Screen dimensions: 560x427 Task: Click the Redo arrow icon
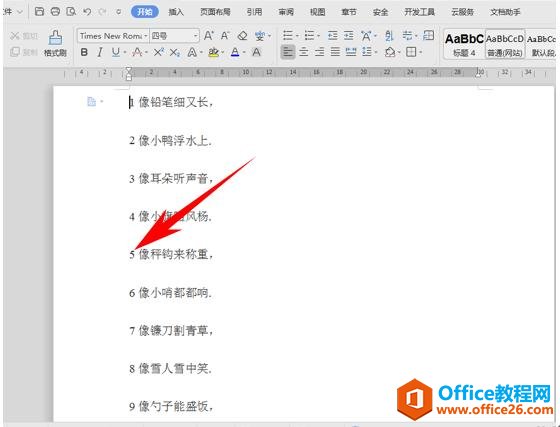[x=102, y=12]
